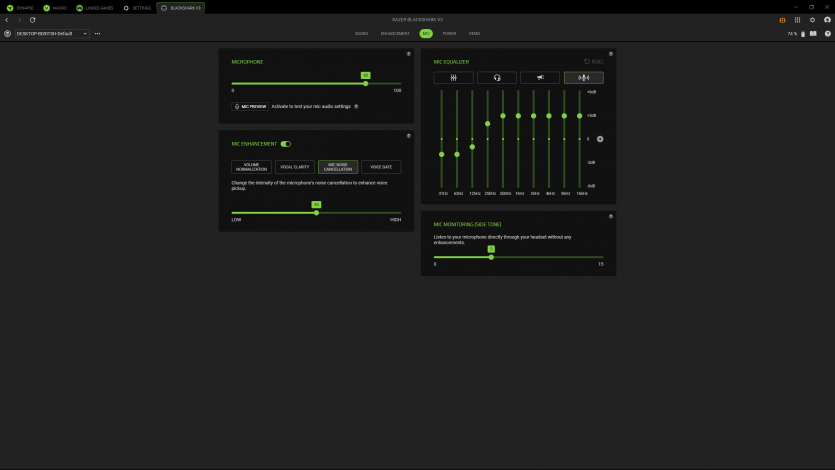This screenshot has height=470, width=835.
Task: Toggle Mic Enhancement switch off
Action: [286, 144]
